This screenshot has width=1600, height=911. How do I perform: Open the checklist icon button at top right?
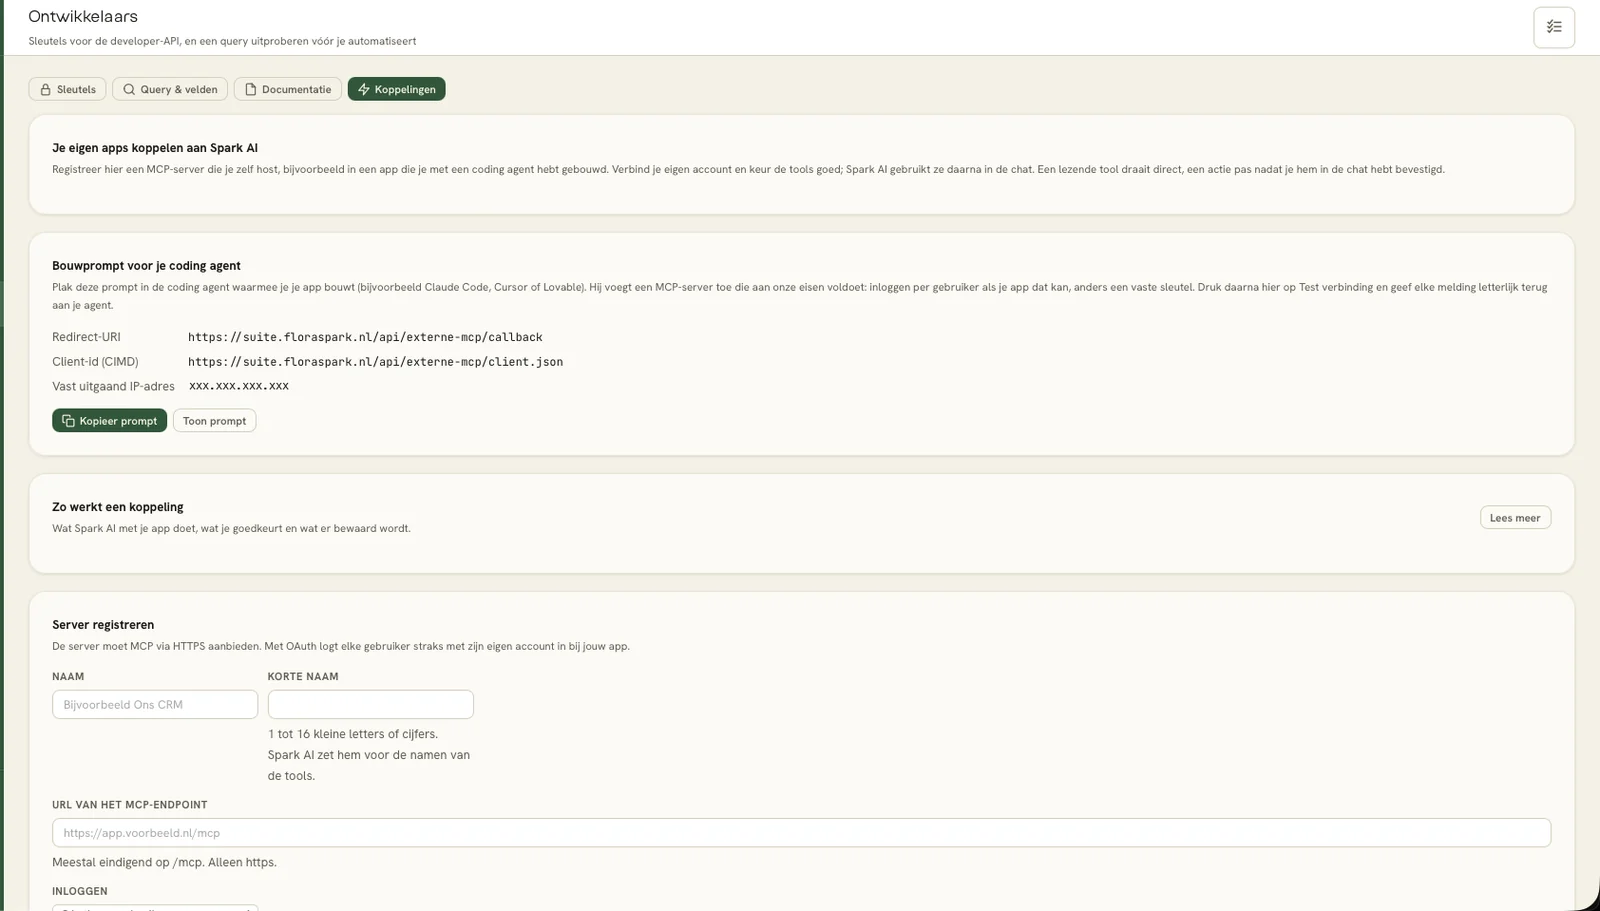click(x=1553, y=27)
